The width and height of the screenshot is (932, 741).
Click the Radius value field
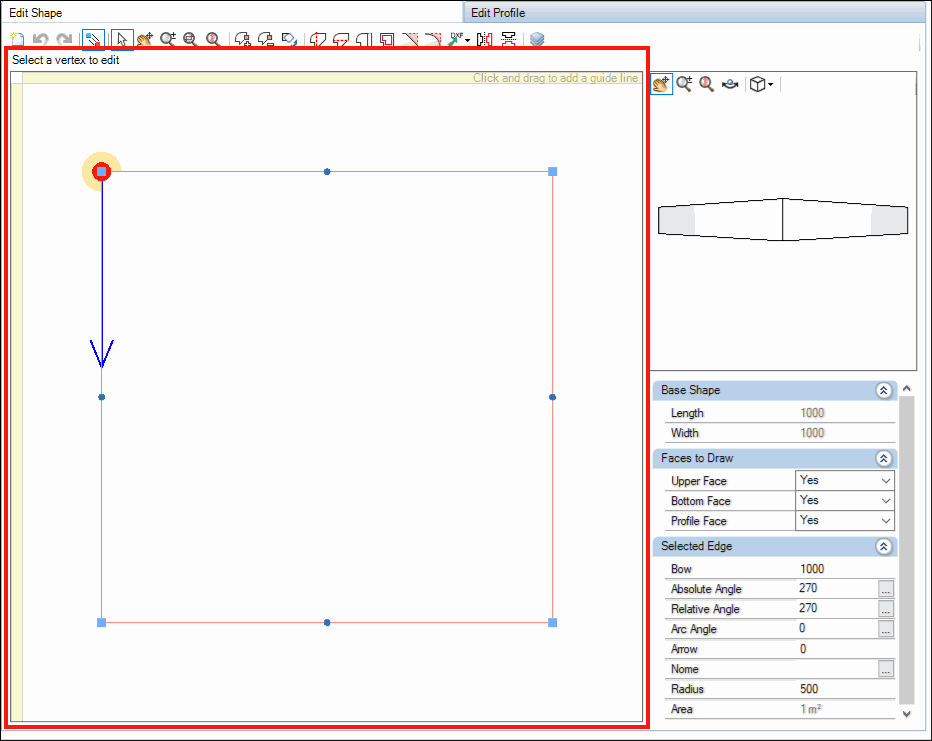click(845, 689)
